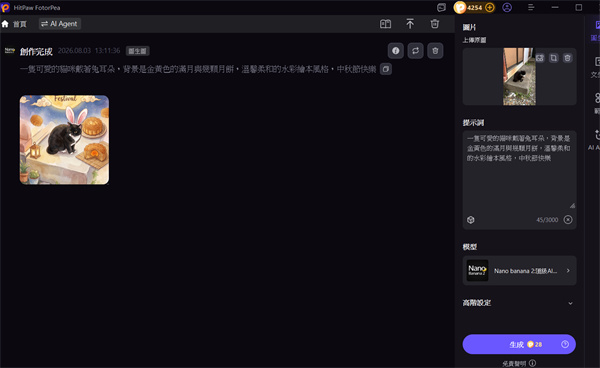600x368 pixels.
Task: Remove the uploaded cat photo
Action: (x=567, y=58)
